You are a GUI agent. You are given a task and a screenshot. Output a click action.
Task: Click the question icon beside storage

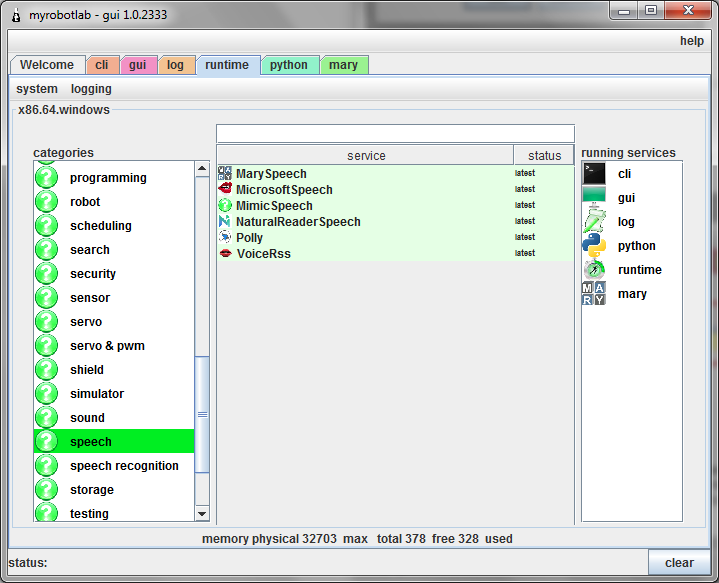(x=47, y=489)
